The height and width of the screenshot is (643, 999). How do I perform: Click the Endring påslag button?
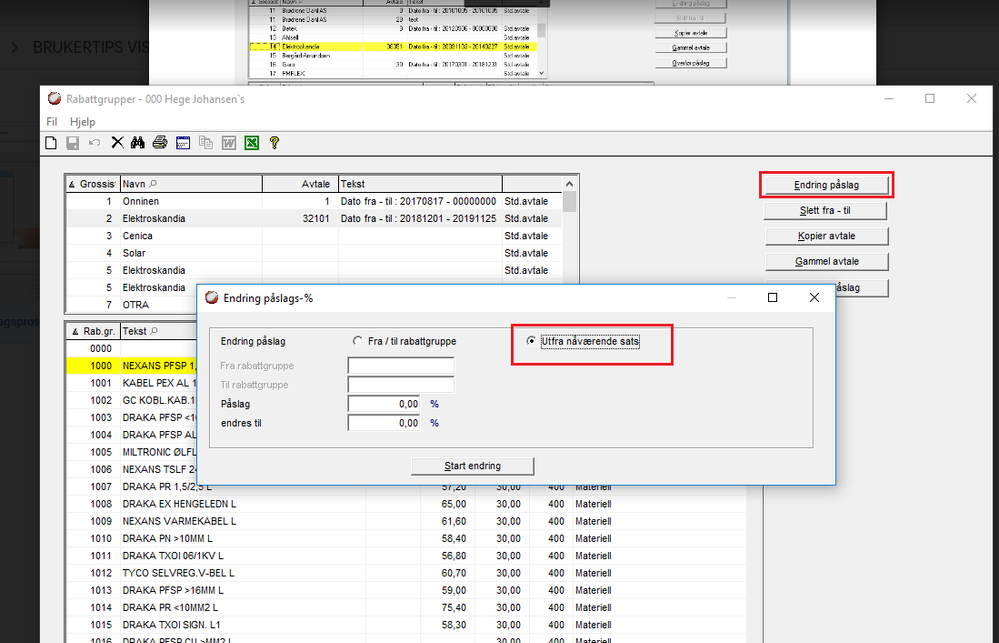pos(826,185)
